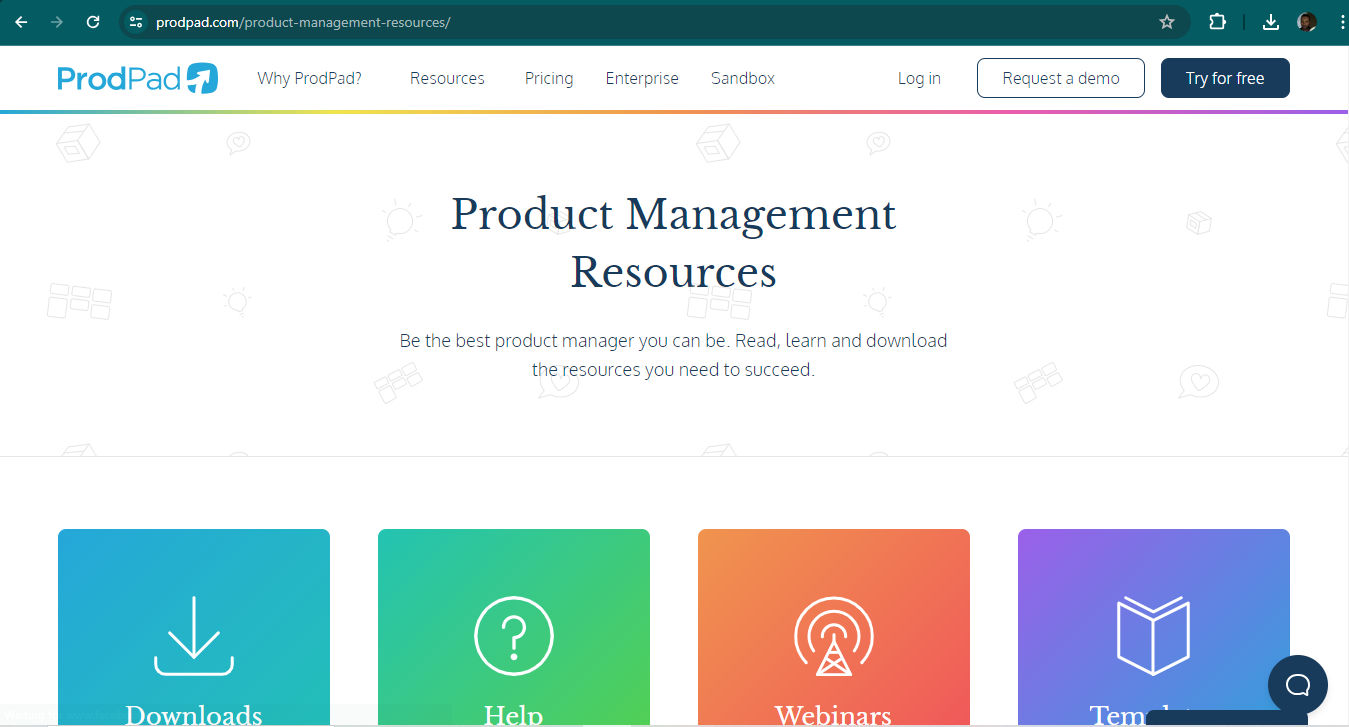Select the Webinars broadcast icon
This screenshot has width=1349, height=727.
click(833, 636)
